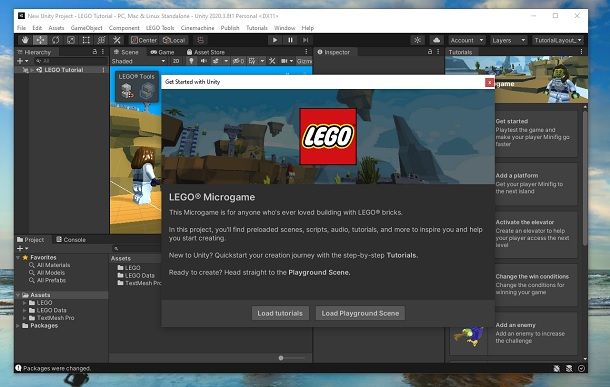Click the Load tutorials button

[x=280, y=313]
